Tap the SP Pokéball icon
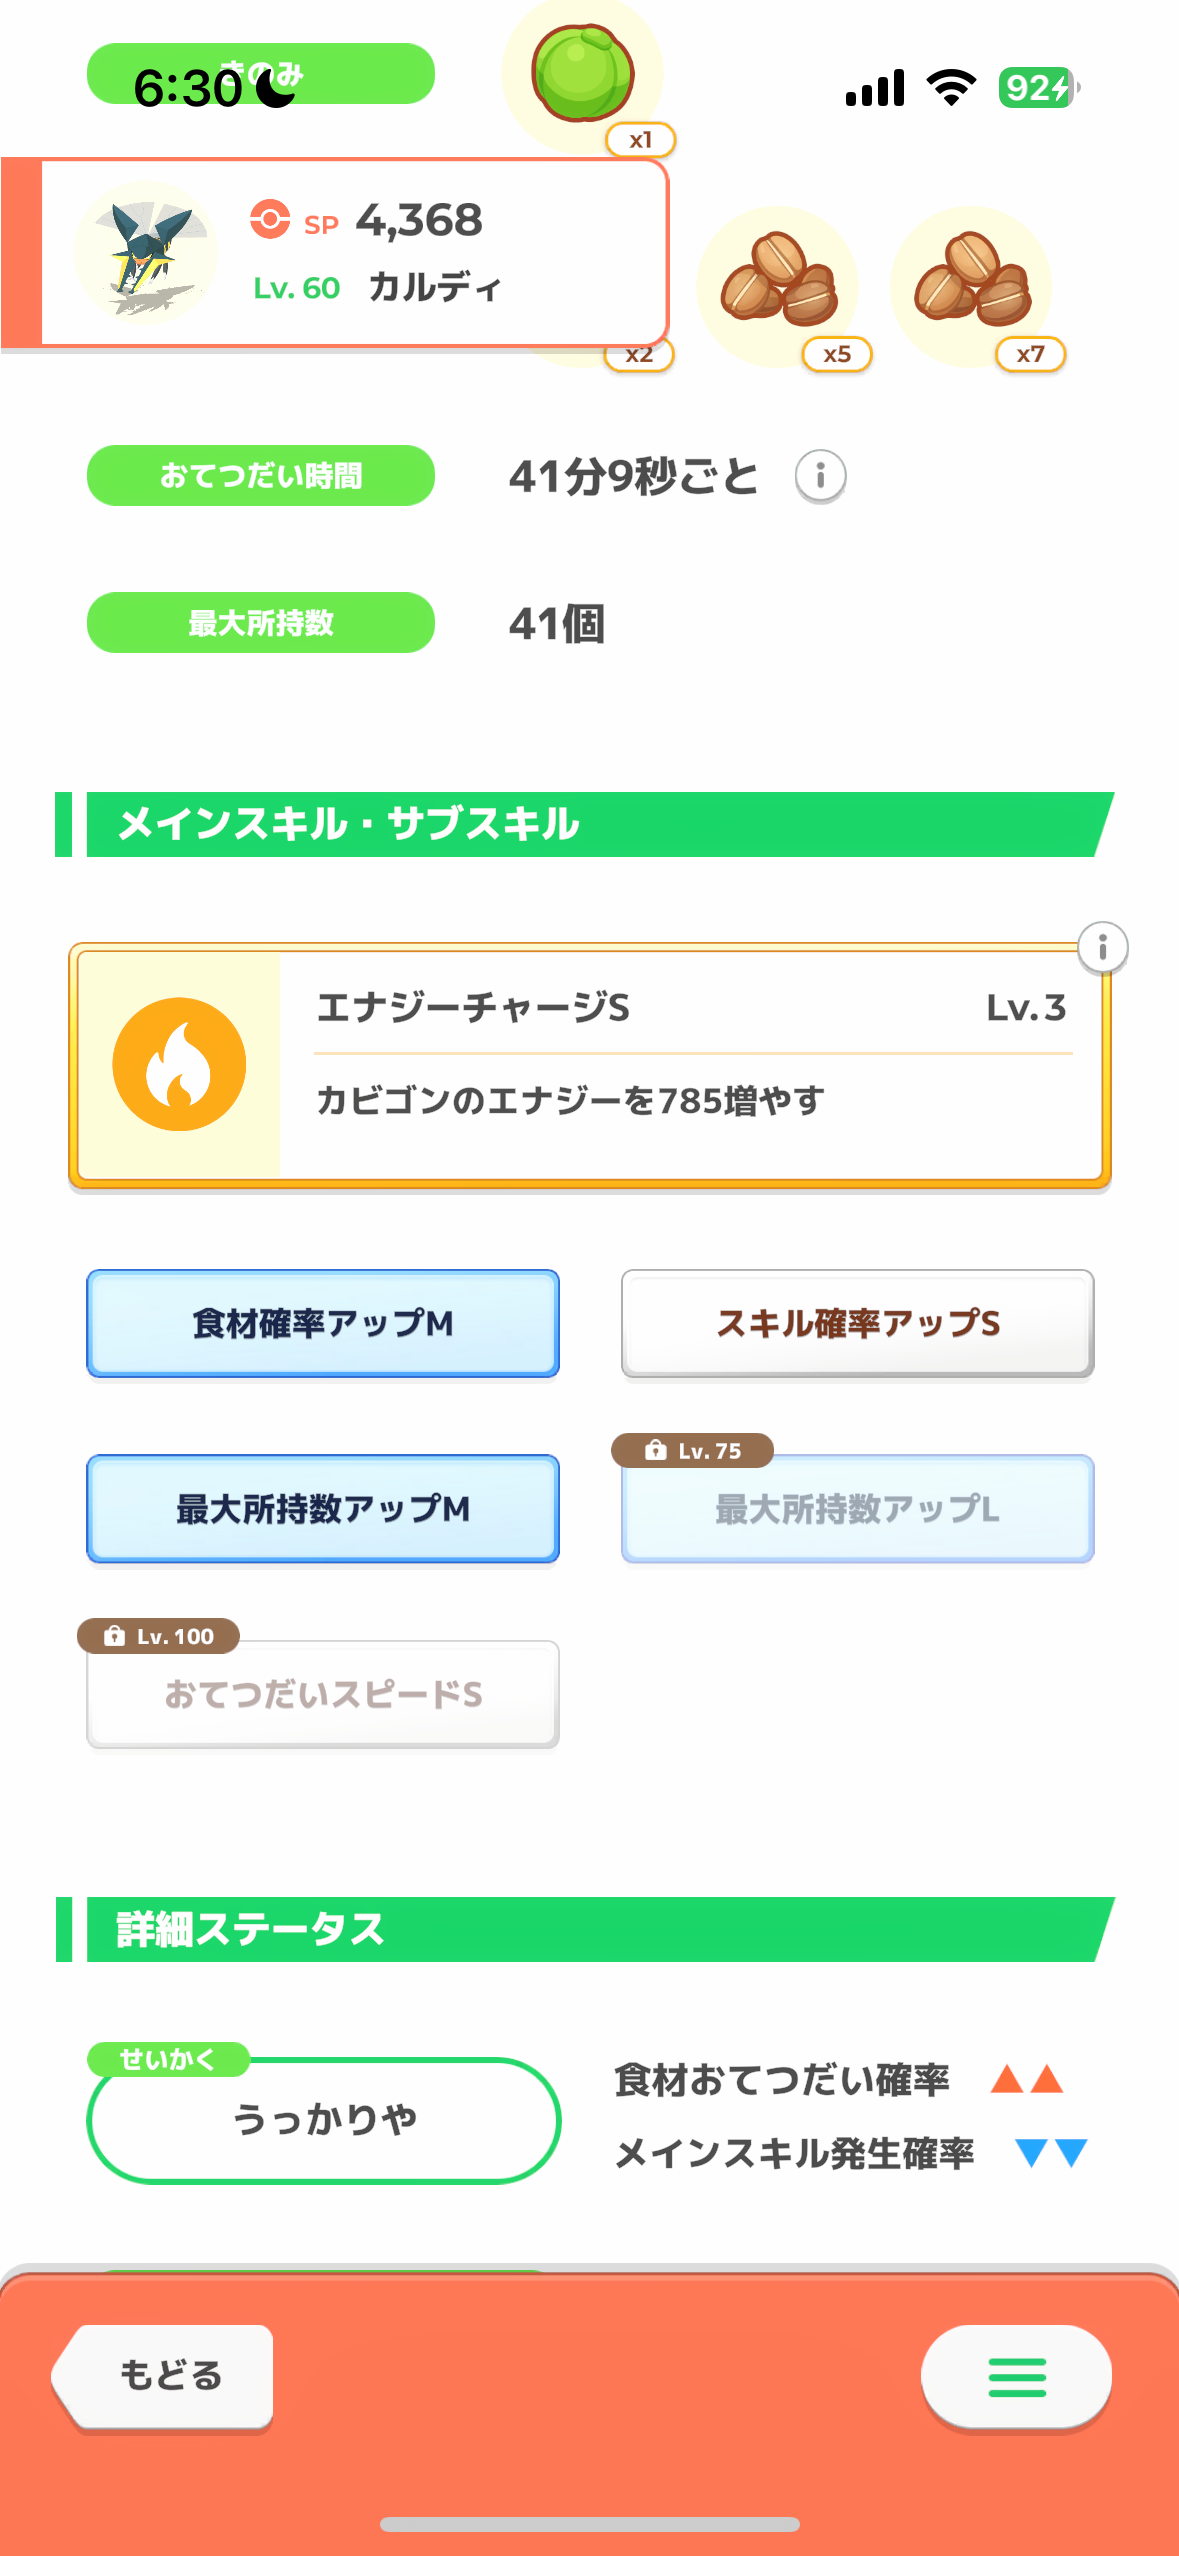1179x2556 pixels. click(x=270, y=219)
